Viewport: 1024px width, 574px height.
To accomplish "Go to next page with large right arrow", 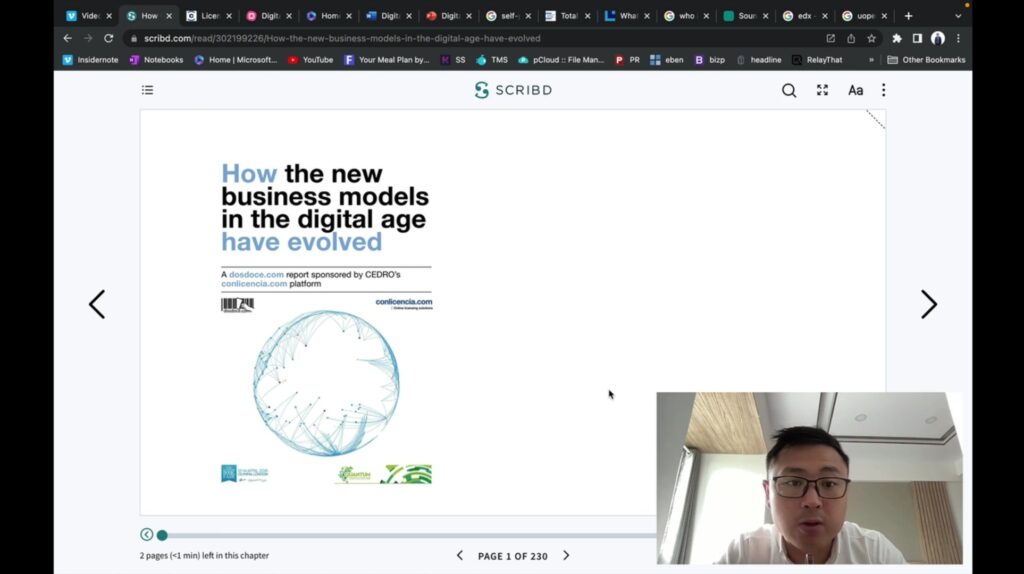I will 929,304.
